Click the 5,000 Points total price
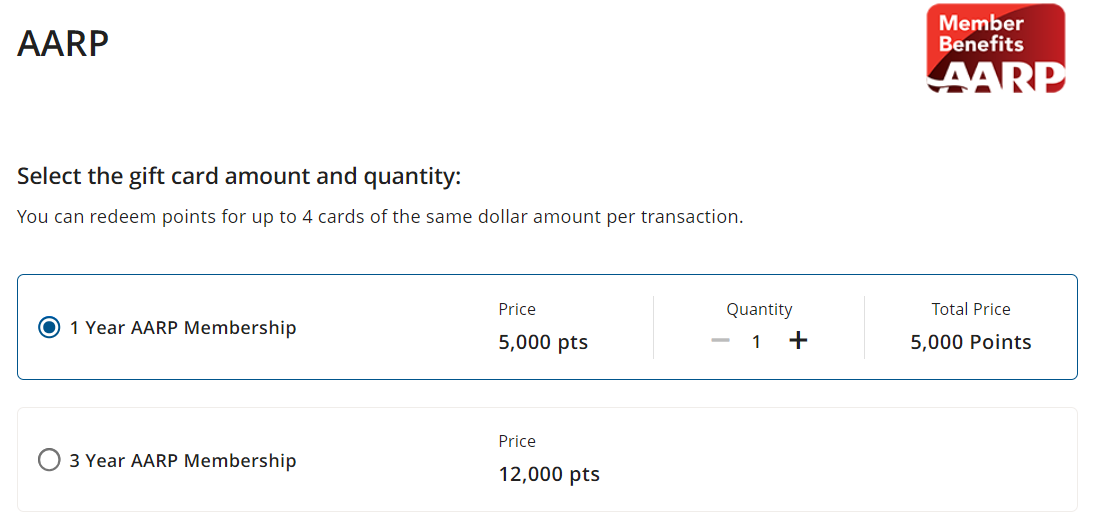Viewport: 1098px width, 516px height. [x=970, y=342]
